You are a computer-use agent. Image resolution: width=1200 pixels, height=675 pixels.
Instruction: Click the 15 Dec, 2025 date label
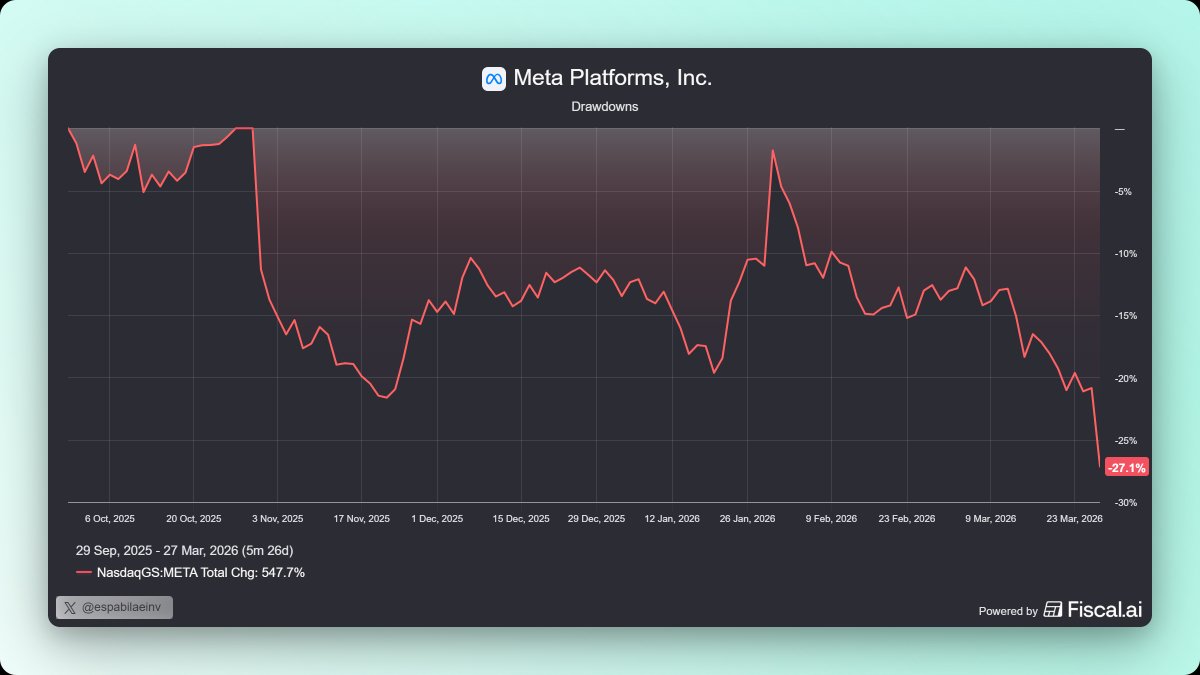click(521, 519)
